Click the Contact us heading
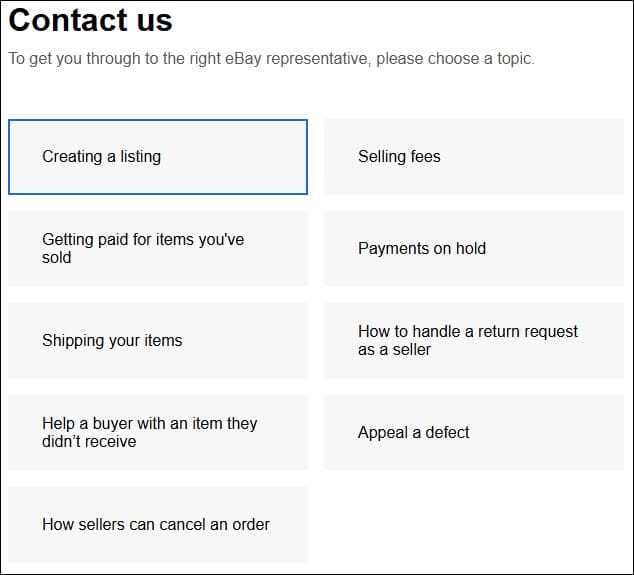634x575 pixels. (x=91, y=20)
